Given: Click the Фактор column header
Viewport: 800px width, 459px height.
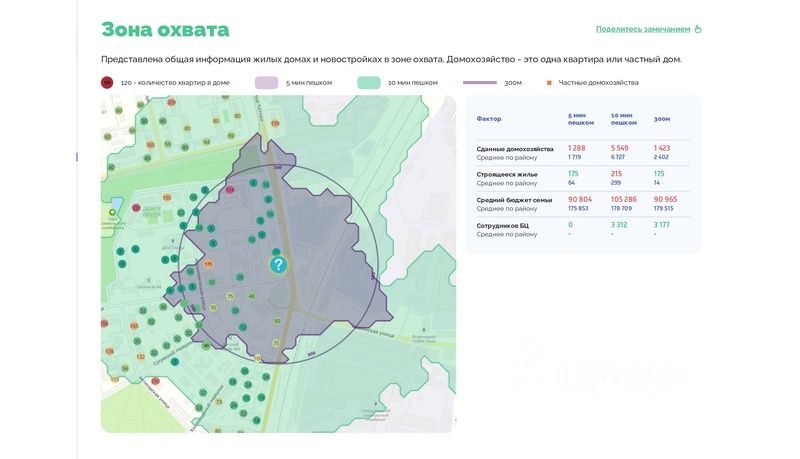Looking at the screenshot, I should 489,119.
